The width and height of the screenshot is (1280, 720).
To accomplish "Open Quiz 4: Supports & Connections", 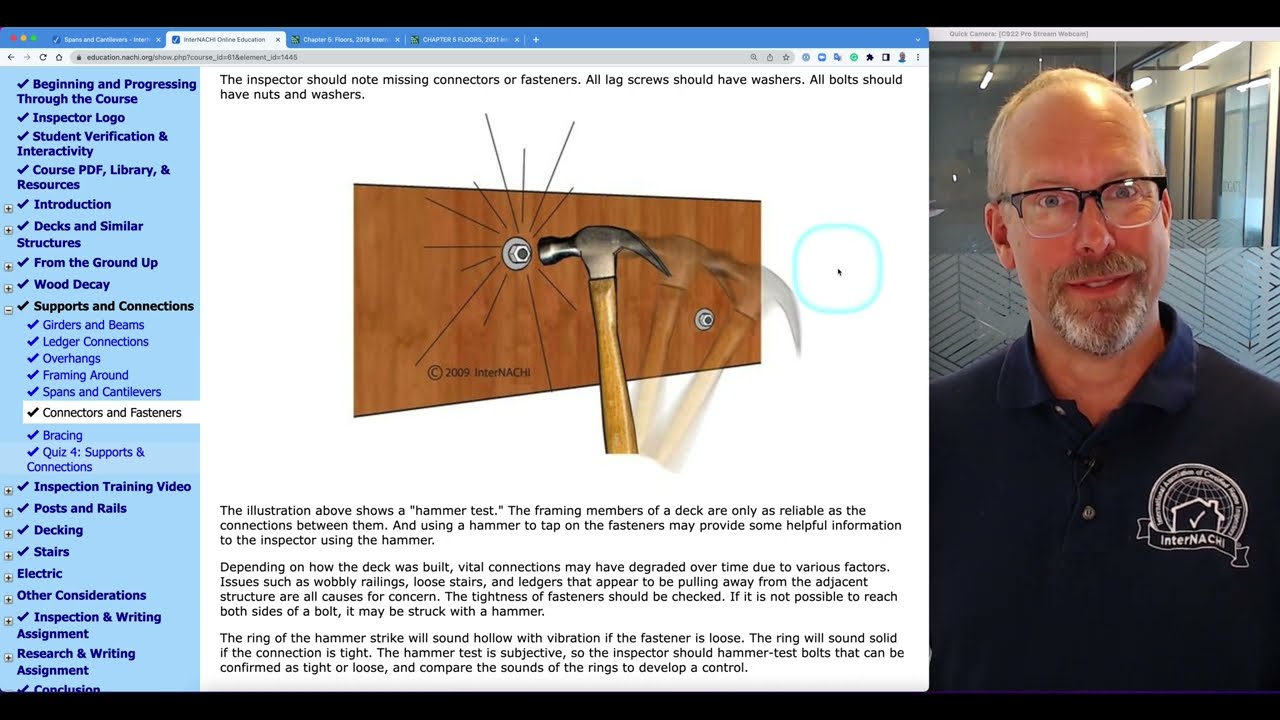I will click(x=86, y=459).
